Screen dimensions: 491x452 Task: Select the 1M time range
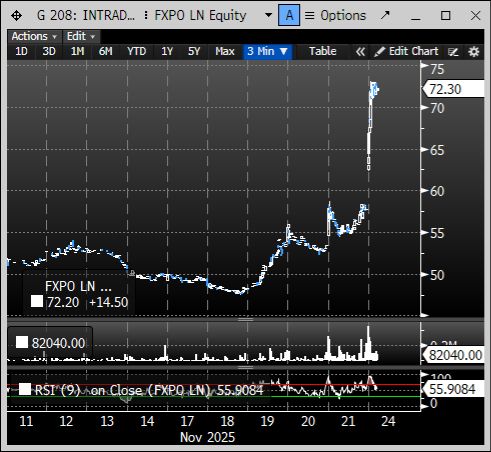[77, 51]
